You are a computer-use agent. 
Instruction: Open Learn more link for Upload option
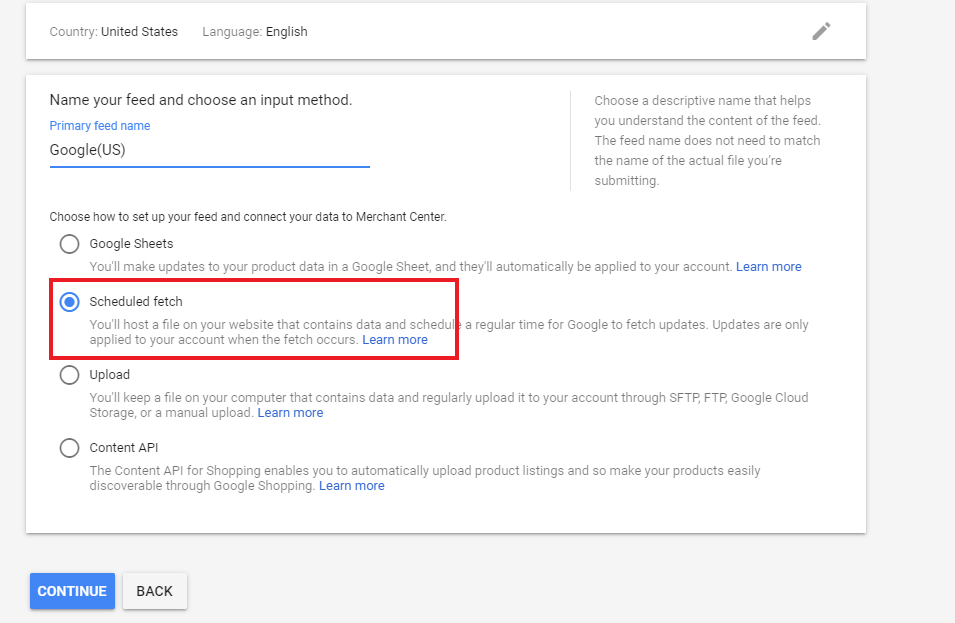pos(290,413)
